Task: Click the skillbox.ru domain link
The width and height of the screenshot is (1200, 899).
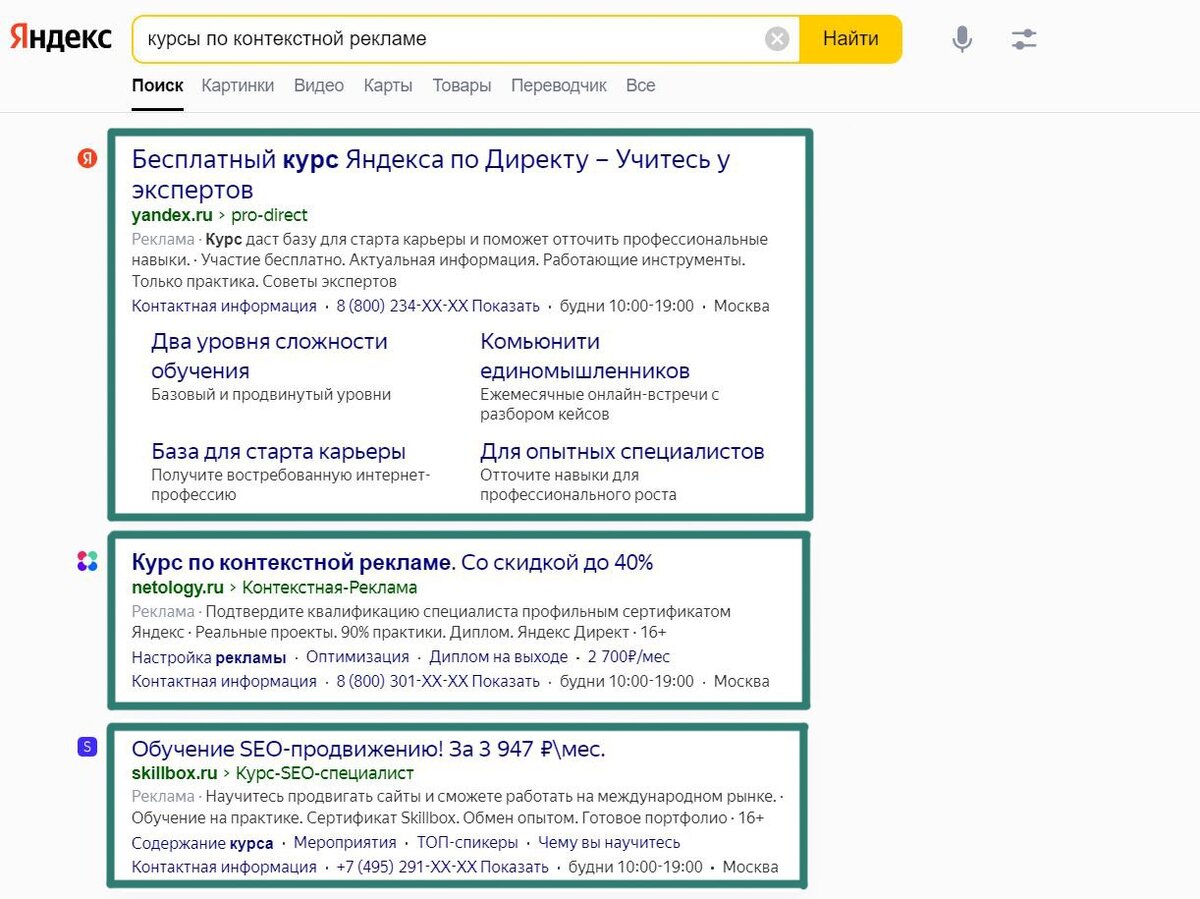Action: point(175,773)
